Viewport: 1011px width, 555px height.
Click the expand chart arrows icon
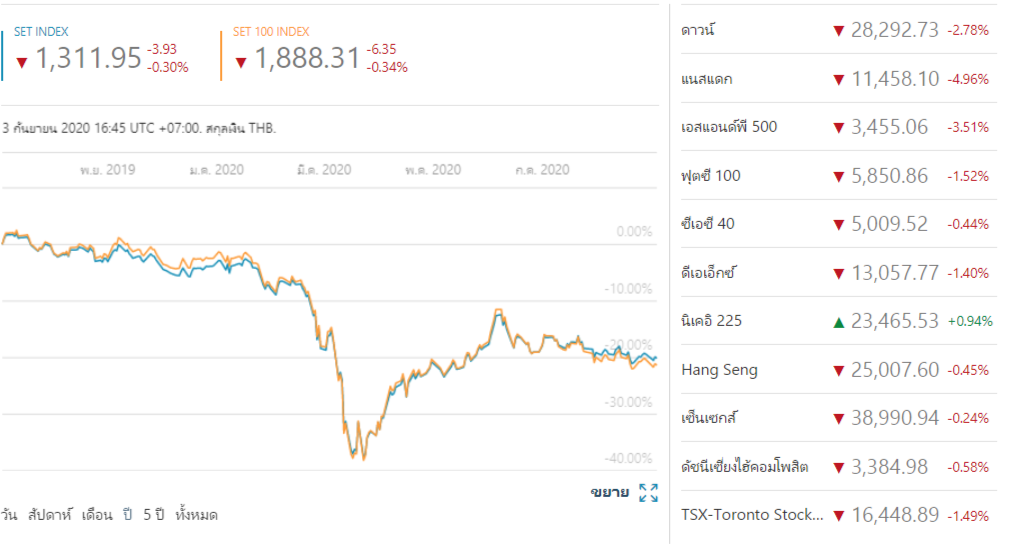[x=648, y=492]
